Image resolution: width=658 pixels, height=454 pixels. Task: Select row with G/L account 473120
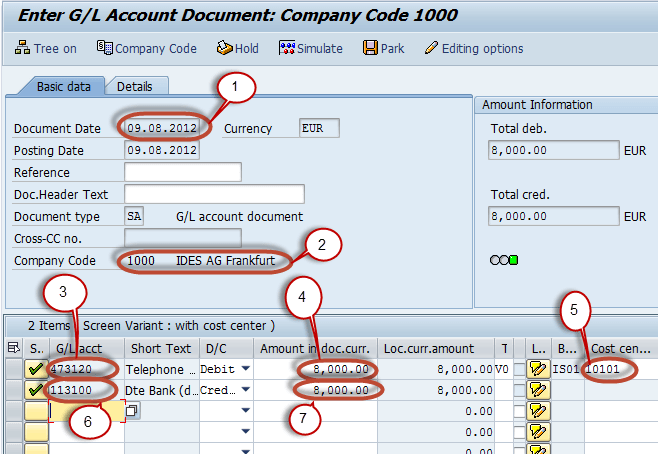coord(12,369)
